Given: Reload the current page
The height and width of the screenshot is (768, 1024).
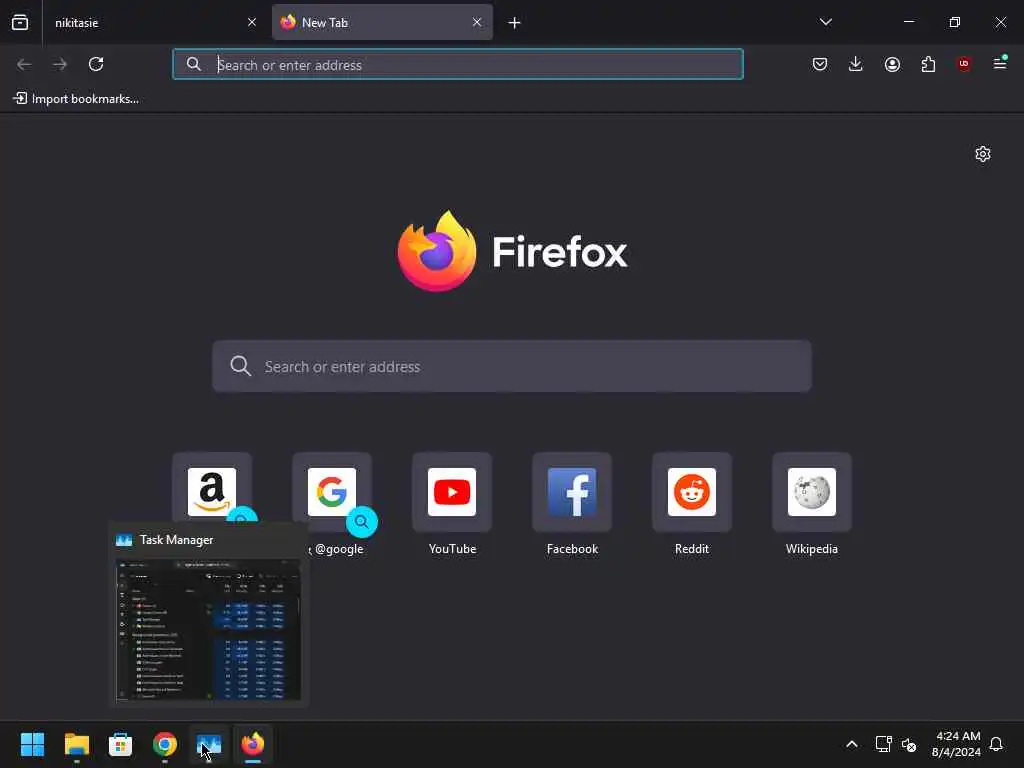Looking at the screenshot, I should tap(96, 64).
